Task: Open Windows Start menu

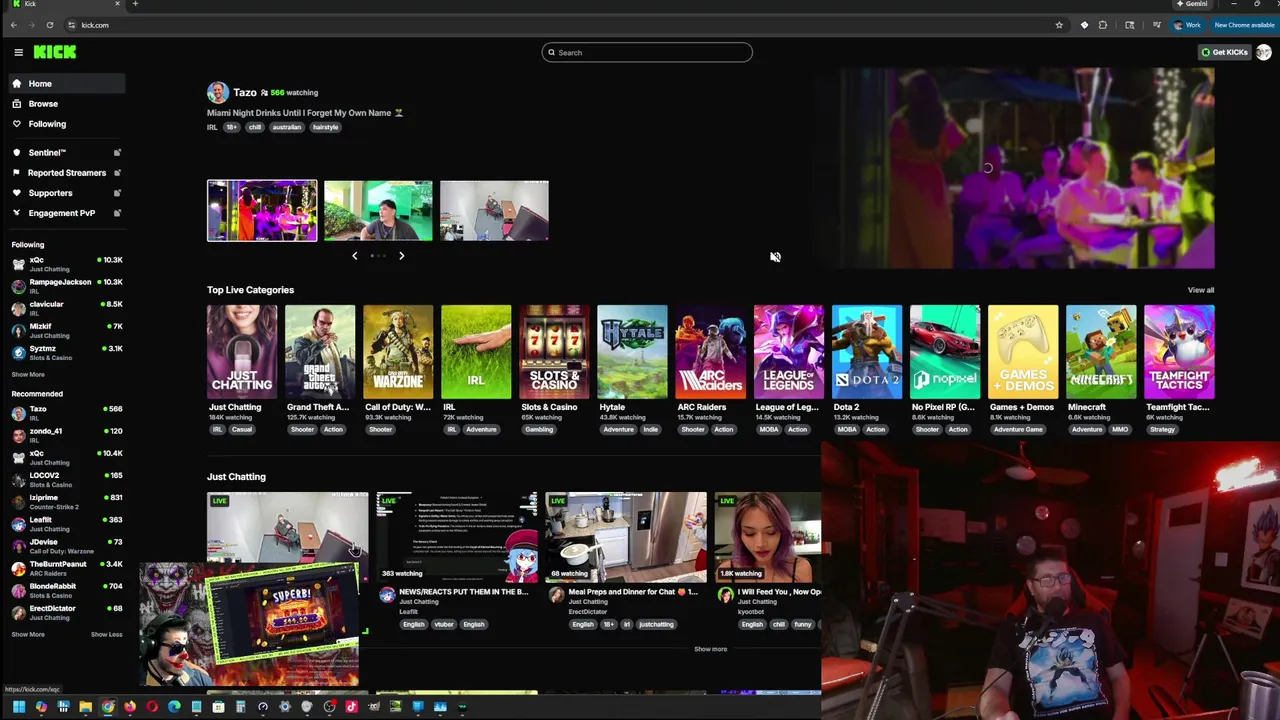Action: [x=19, y=707]
